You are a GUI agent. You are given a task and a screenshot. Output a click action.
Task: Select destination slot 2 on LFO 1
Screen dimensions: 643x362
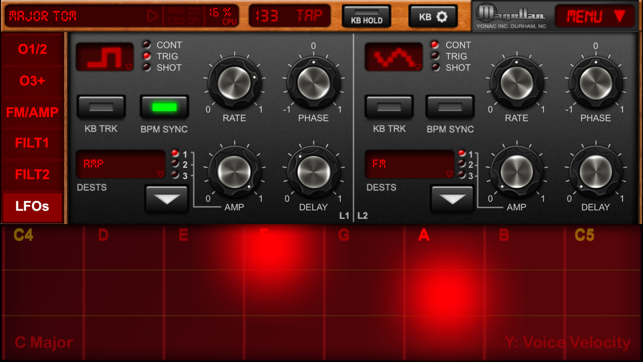(175, 164)
